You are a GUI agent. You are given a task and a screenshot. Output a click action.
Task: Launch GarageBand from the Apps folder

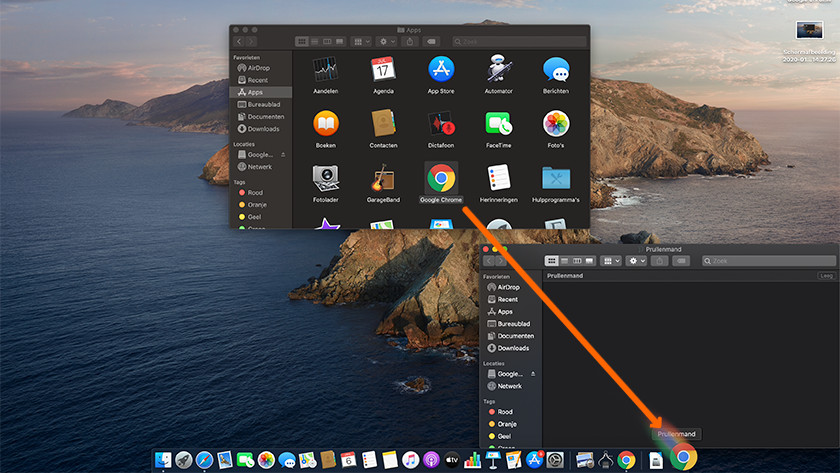click(383, 179)
